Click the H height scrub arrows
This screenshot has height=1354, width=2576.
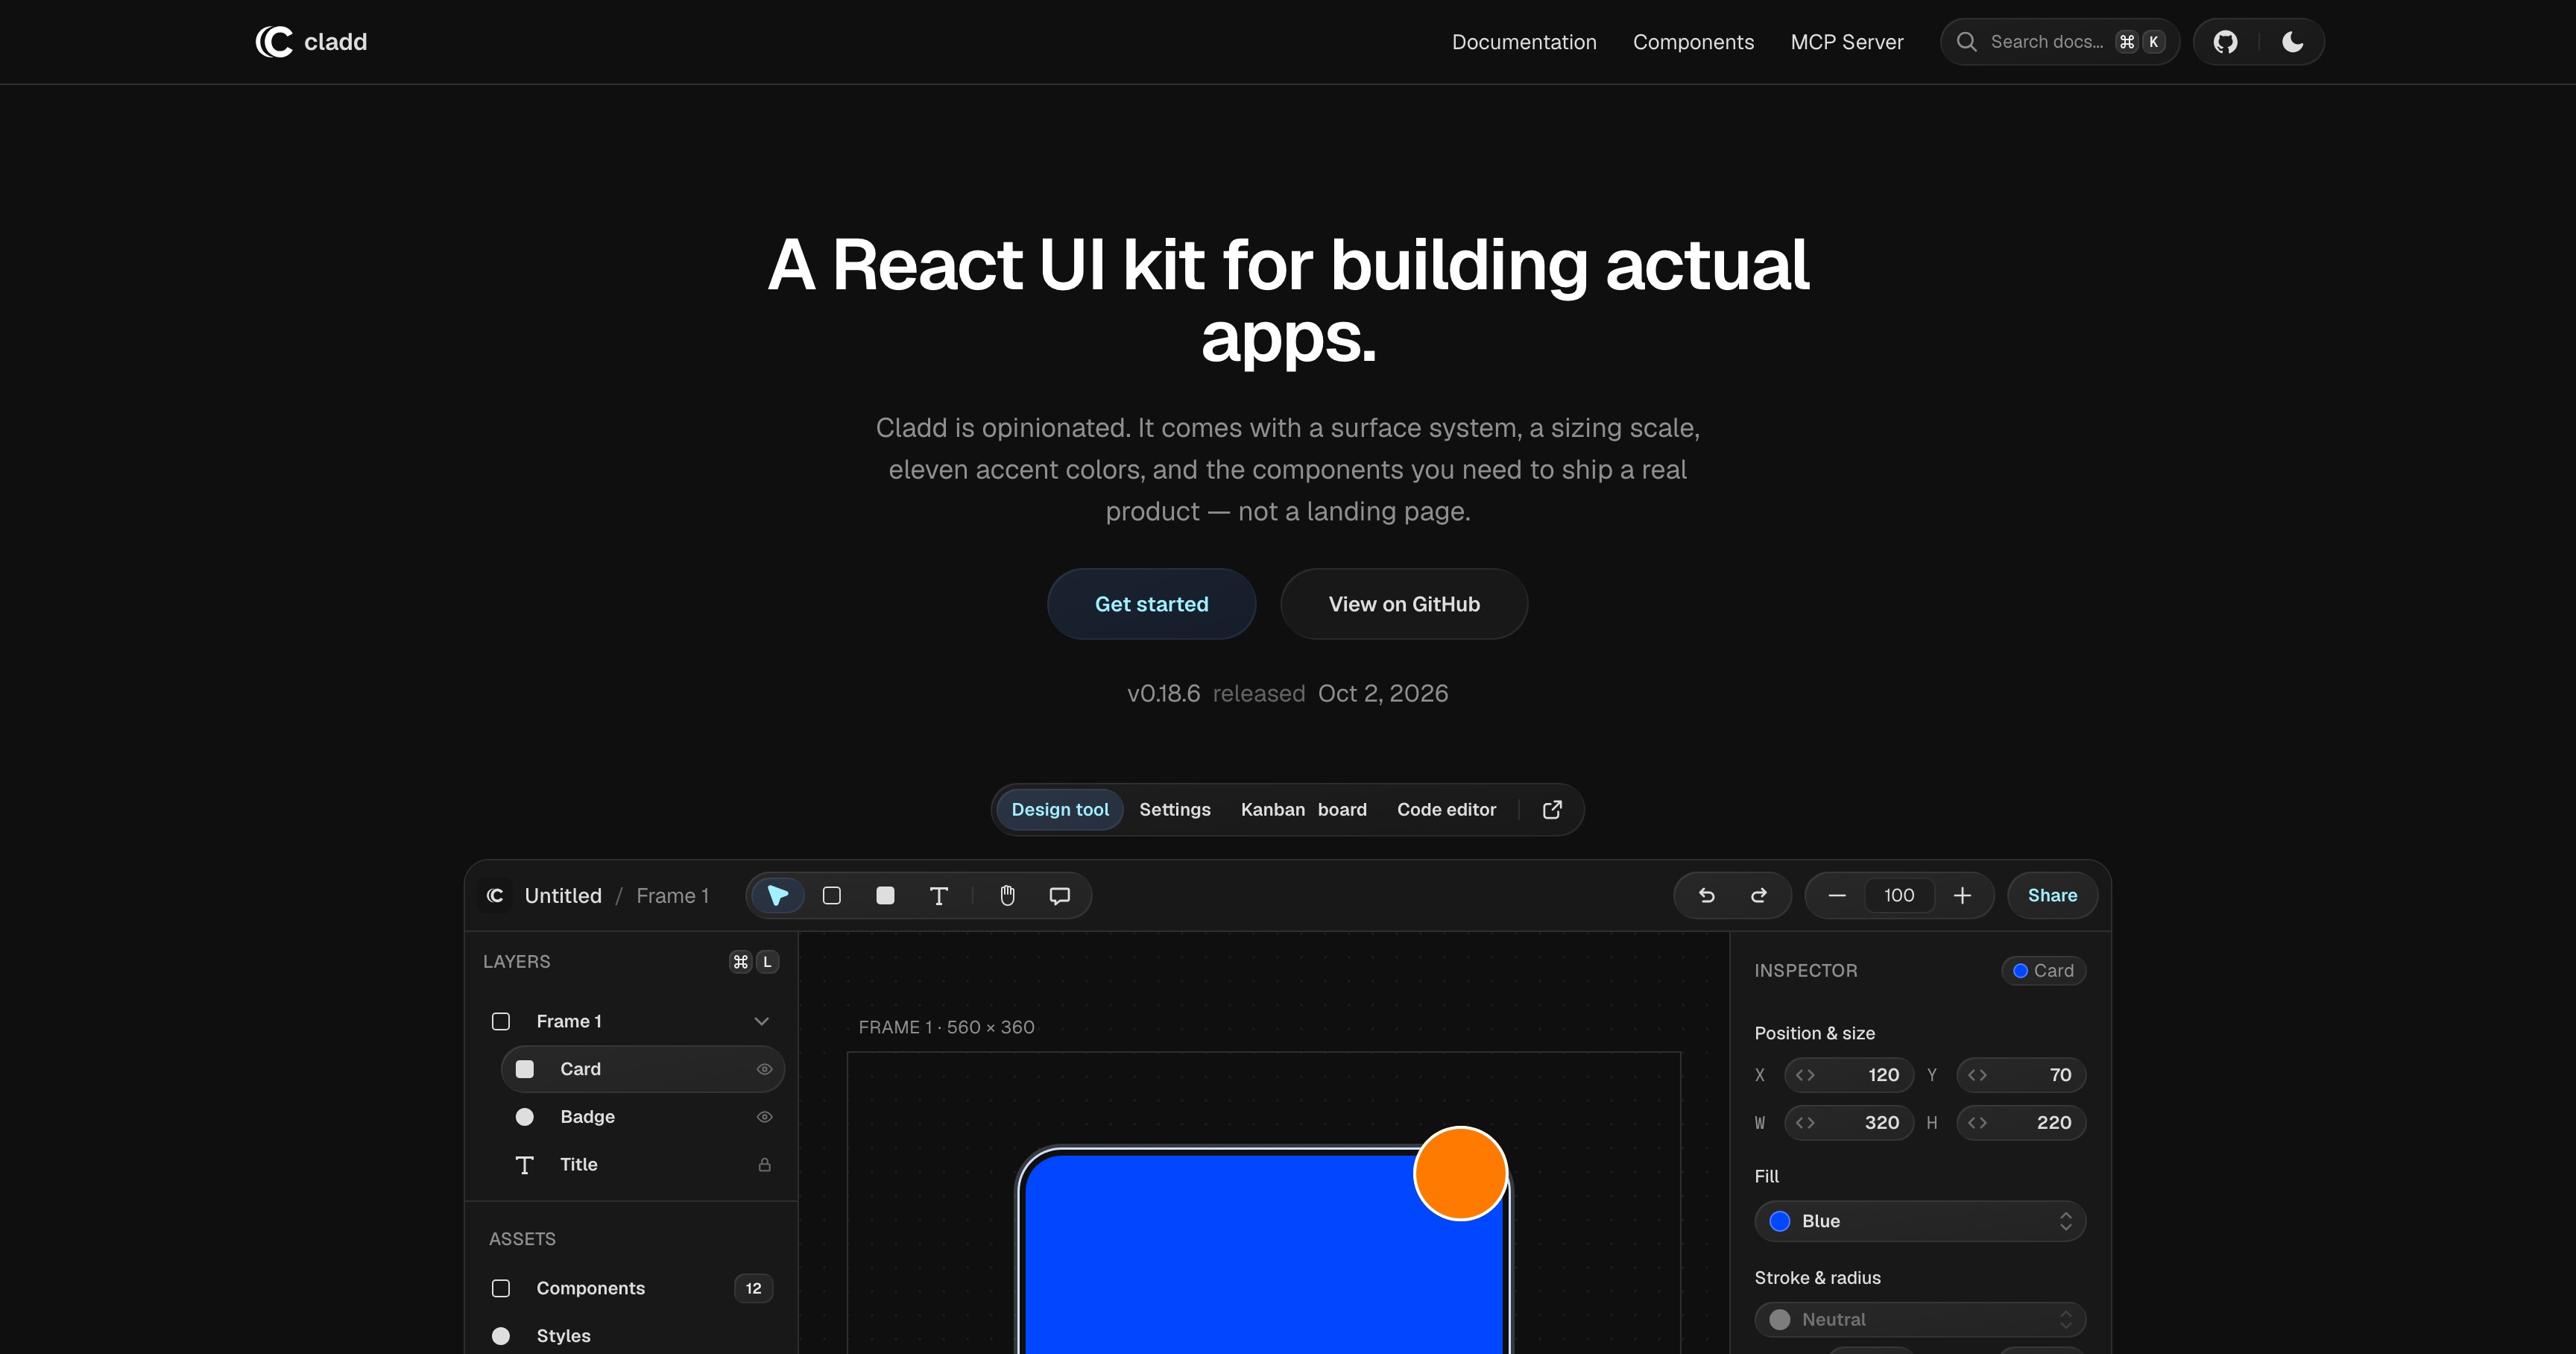1977,1122
